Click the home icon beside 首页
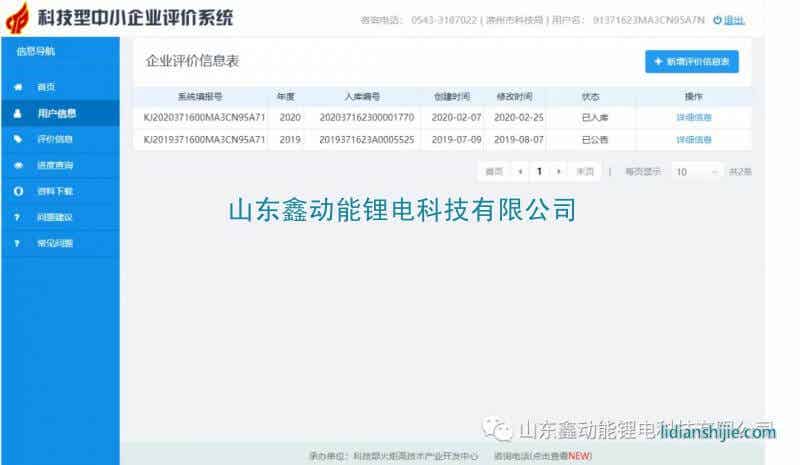Viewport: 800px width, 465px height. [x=18, y=88]
